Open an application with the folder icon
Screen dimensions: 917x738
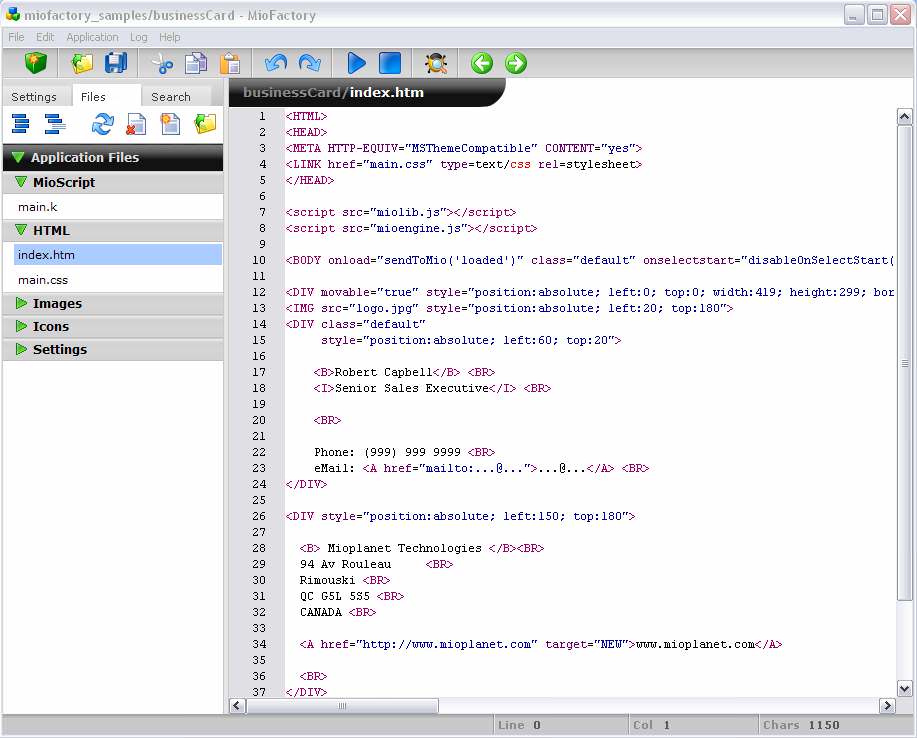(x=82, y=63)
